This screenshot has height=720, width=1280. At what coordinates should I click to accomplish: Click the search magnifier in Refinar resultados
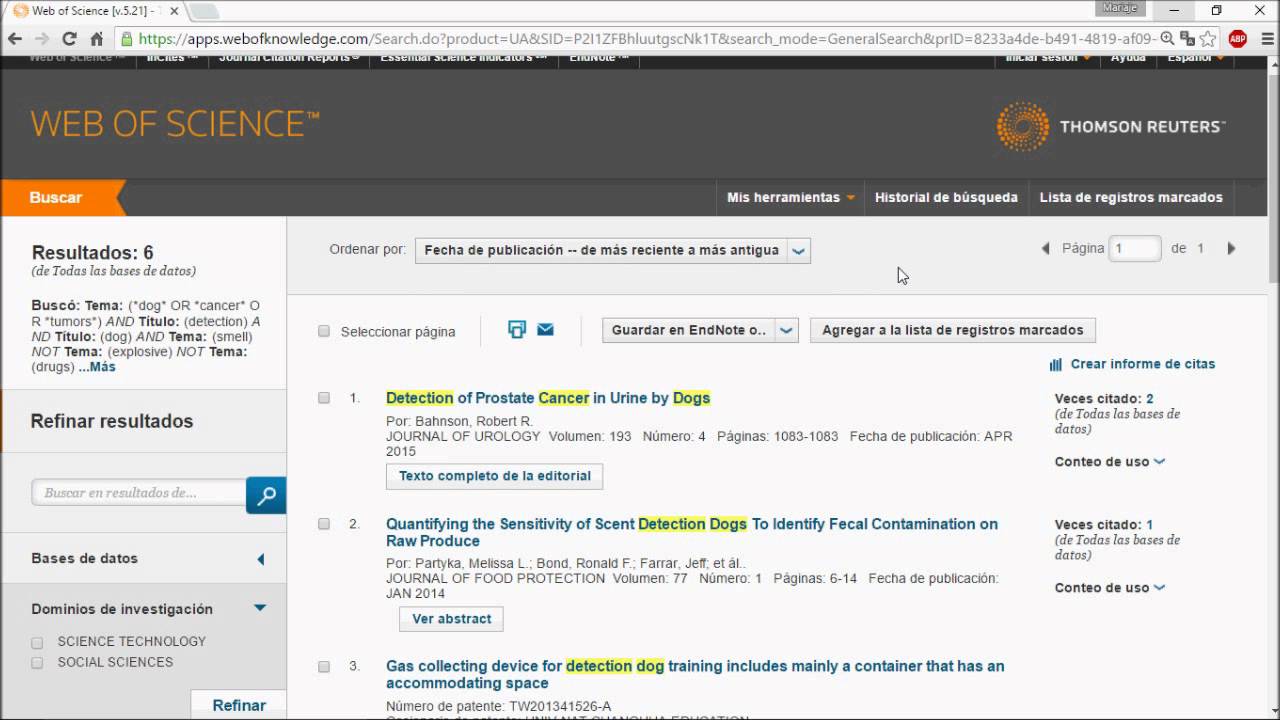coord(266,495)
